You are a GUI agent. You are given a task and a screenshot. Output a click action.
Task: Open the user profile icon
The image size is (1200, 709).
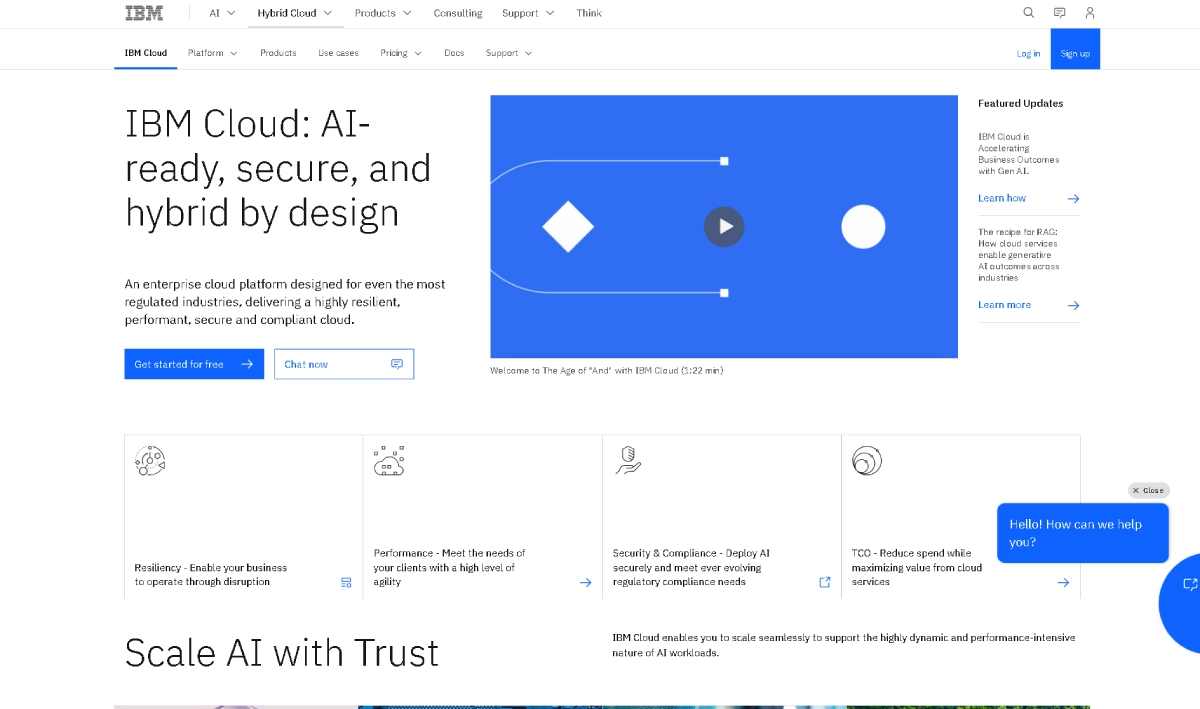tap(1090, 13)
